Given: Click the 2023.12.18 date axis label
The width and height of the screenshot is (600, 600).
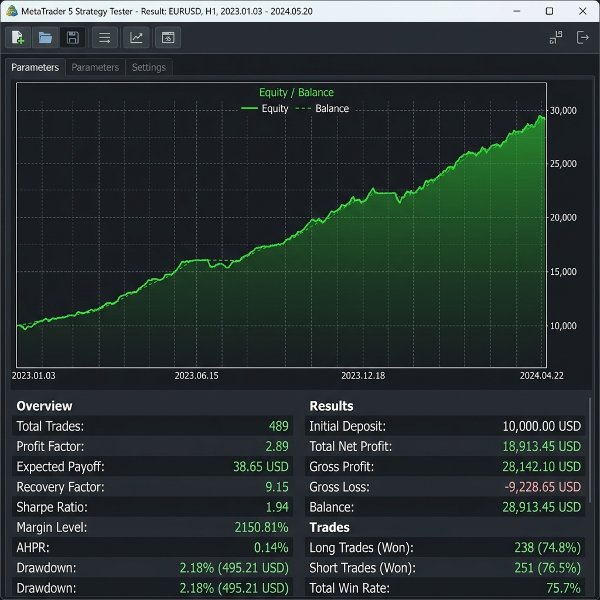Looking at the screenshot, I should point(363,376).
